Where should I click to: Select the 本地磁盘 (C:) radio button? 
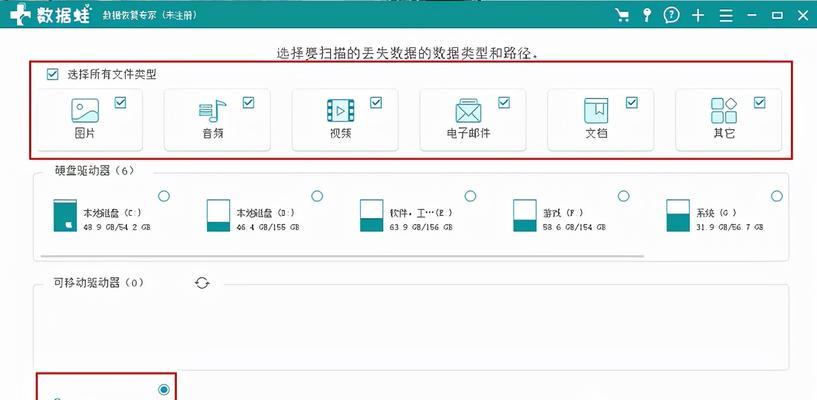(x=164, y=196)
